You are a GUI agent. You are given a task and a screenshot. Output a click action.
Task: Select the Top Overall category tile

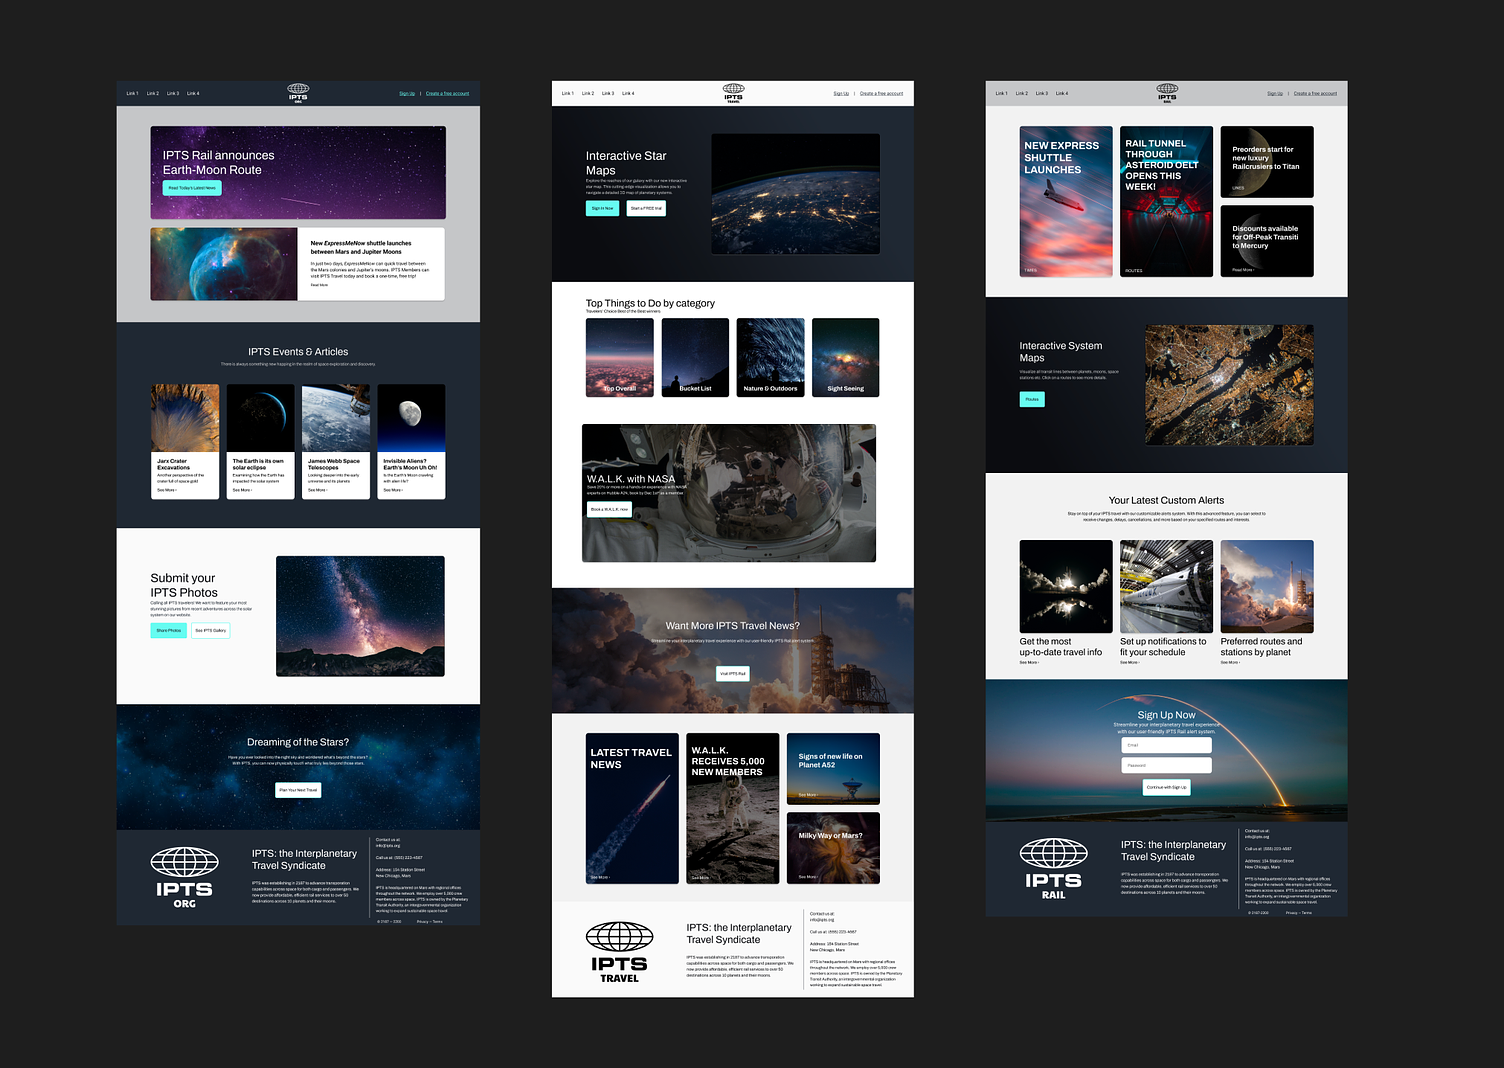620,357
